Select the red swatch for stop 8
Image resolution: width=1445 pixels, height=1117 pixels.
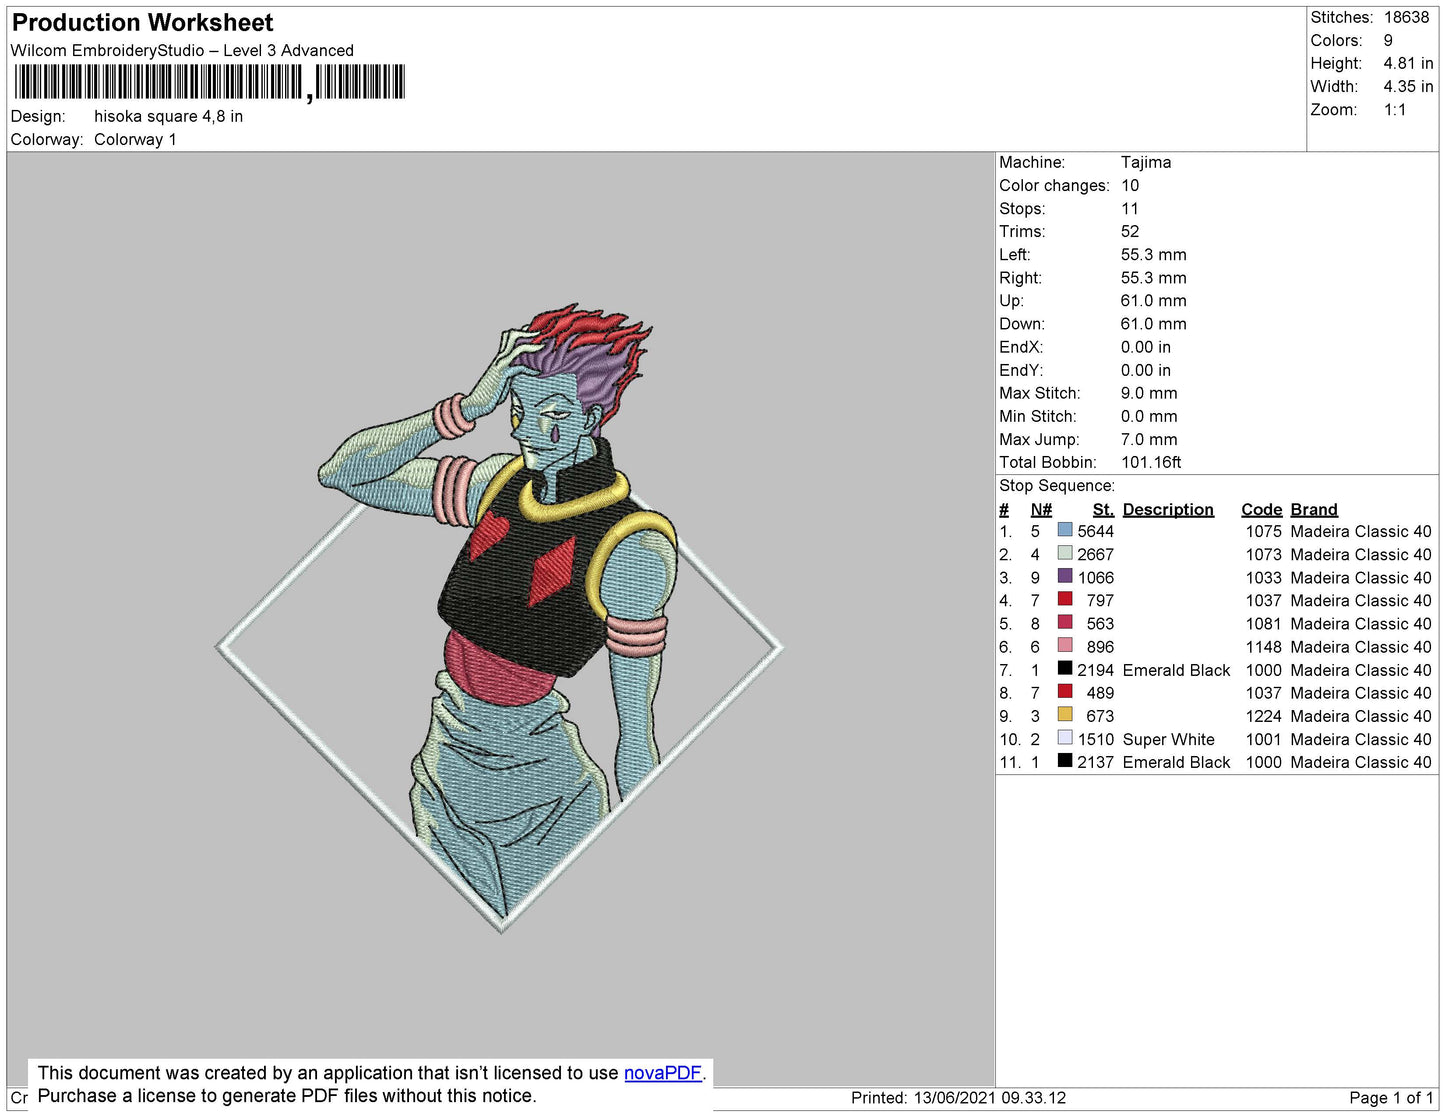point(1065,691)
